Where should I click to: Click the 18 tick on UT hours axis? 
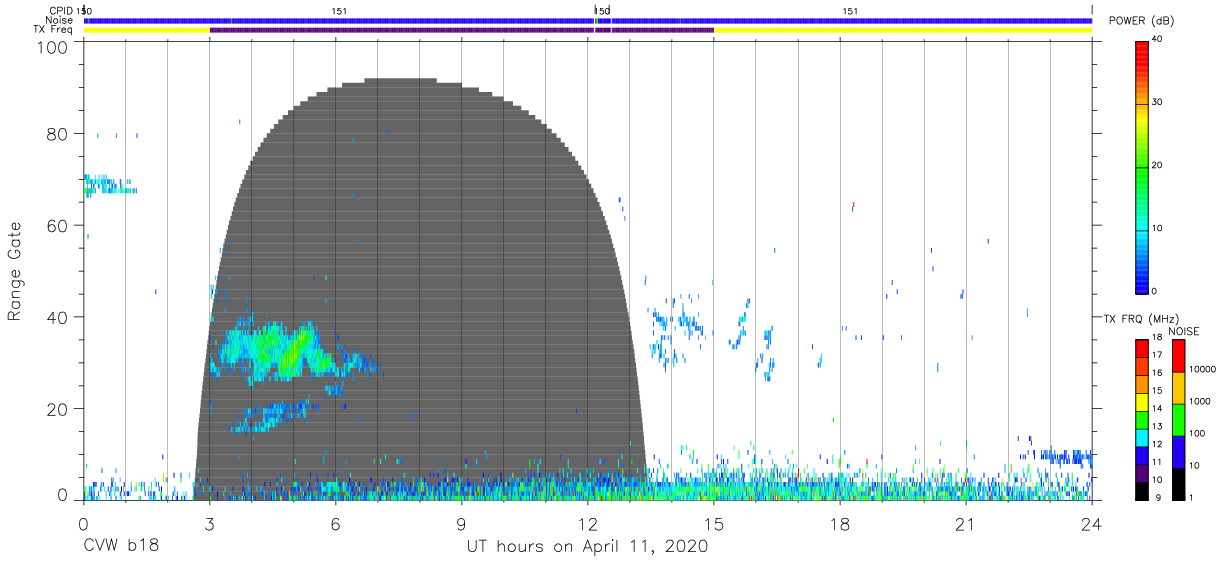pyautogui.click(x=840, y=523)
